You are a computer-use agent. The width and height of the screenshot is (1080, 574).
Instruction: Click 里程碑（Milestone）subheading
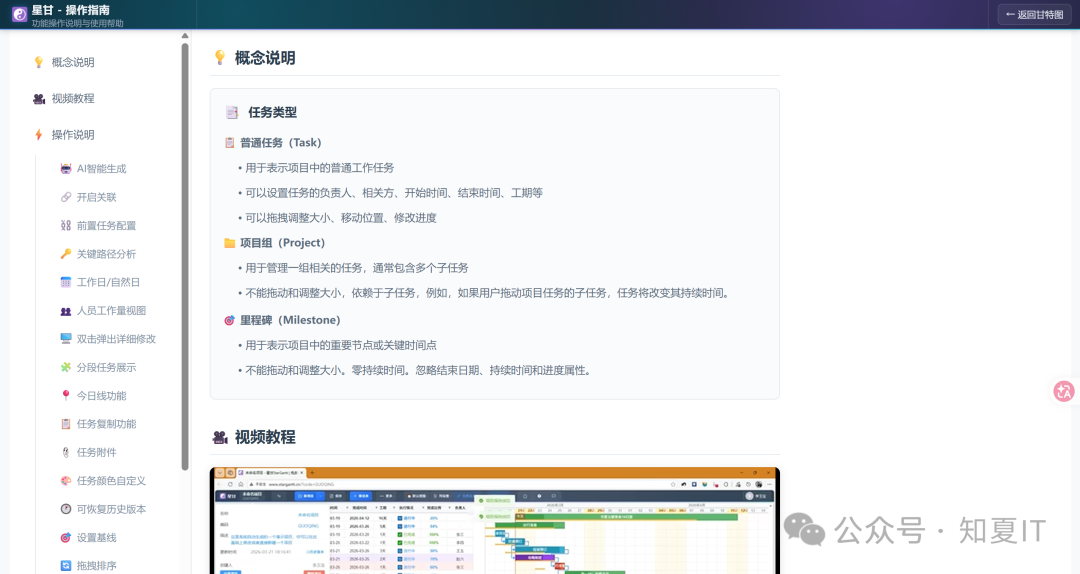pos(290,320)
